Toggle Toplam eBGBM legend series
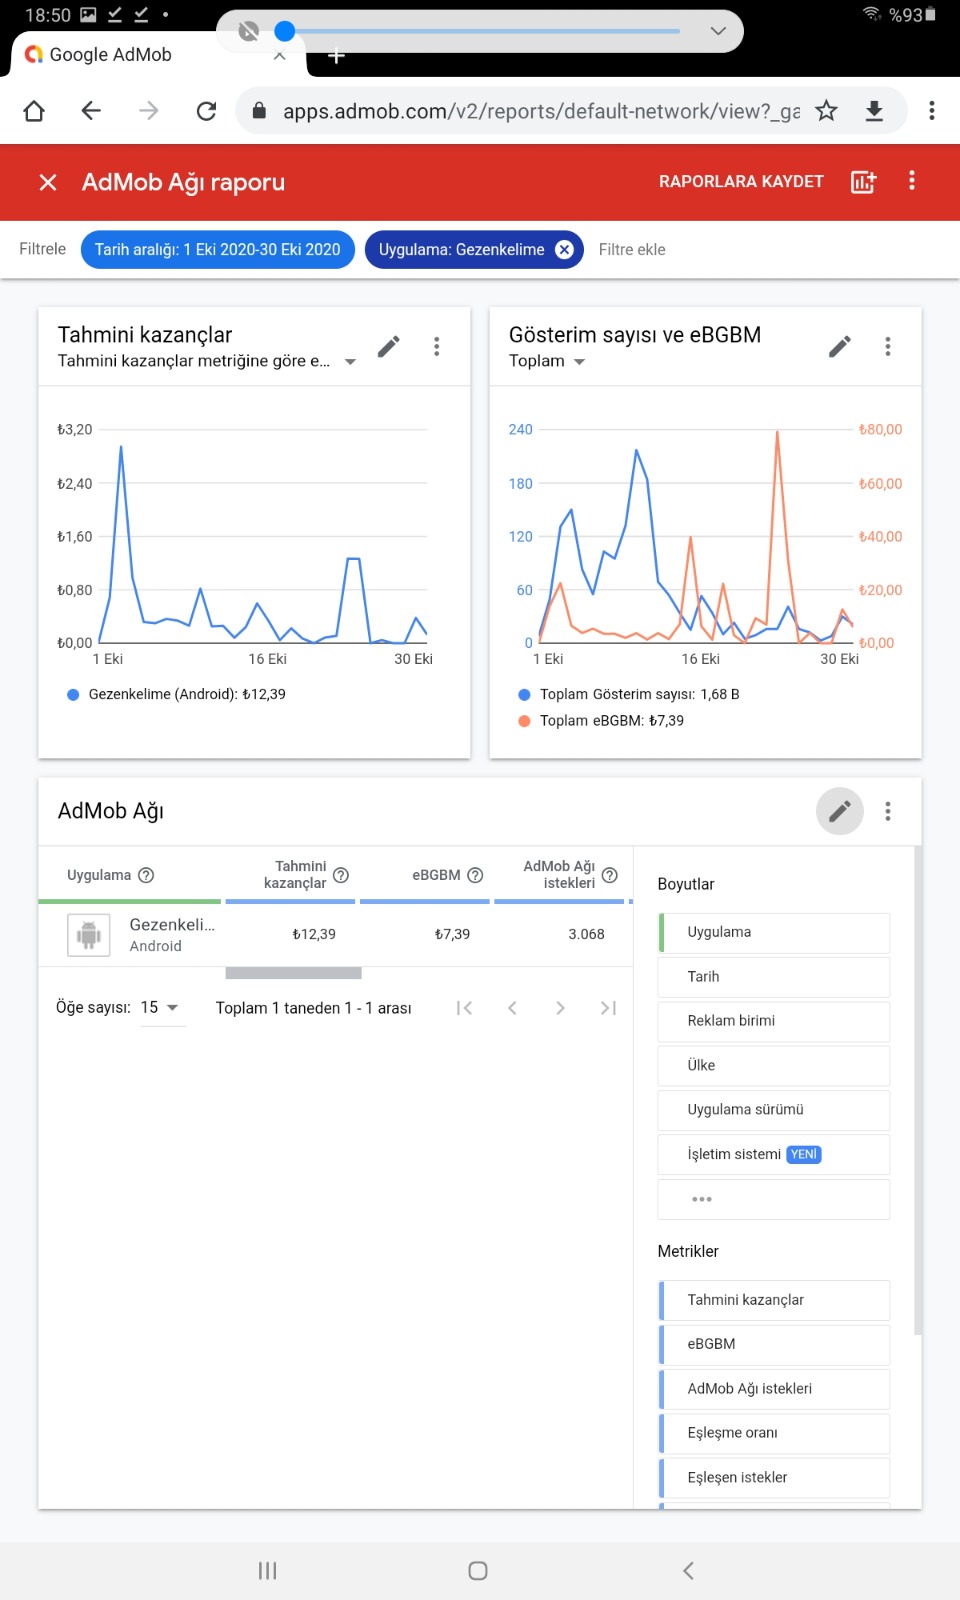Screen dimensions: 960x1600 tap(601, 721)
